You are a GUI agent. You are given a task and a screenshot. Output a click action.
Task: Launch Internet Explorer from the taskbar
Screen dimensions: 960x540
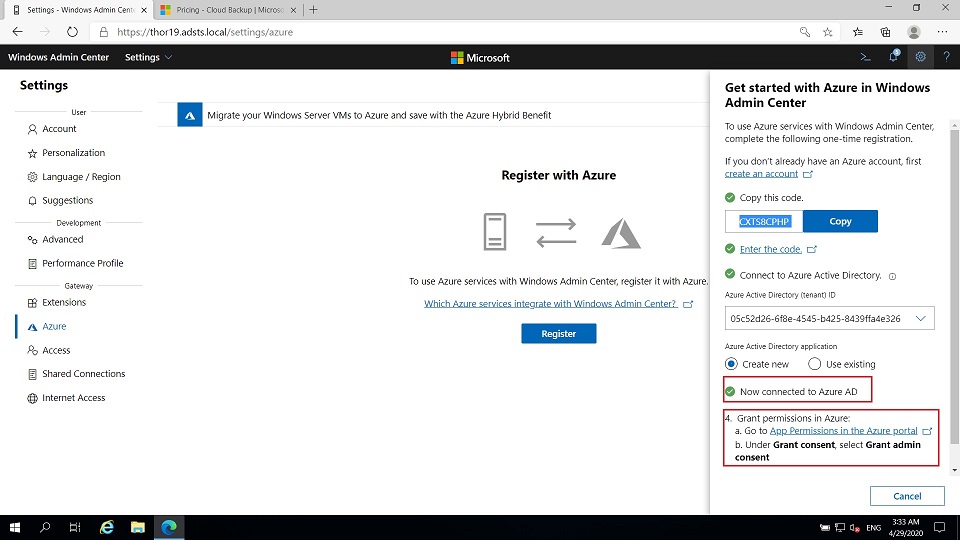(107, 527)
